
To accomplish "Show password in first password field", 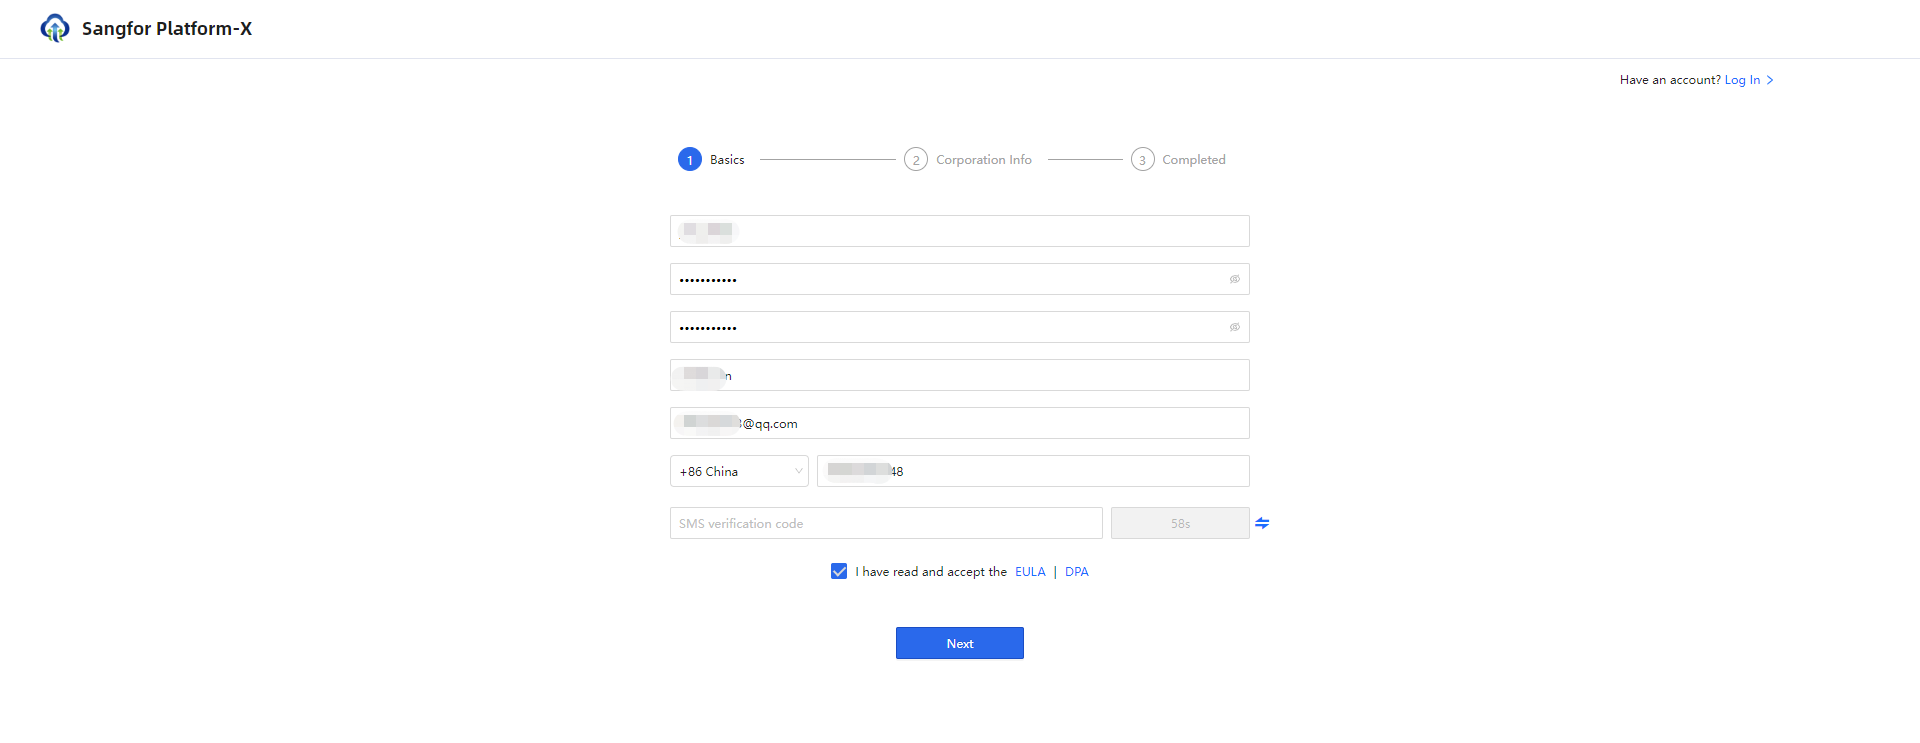I will pyautogui.click(x=1235, y=279).
